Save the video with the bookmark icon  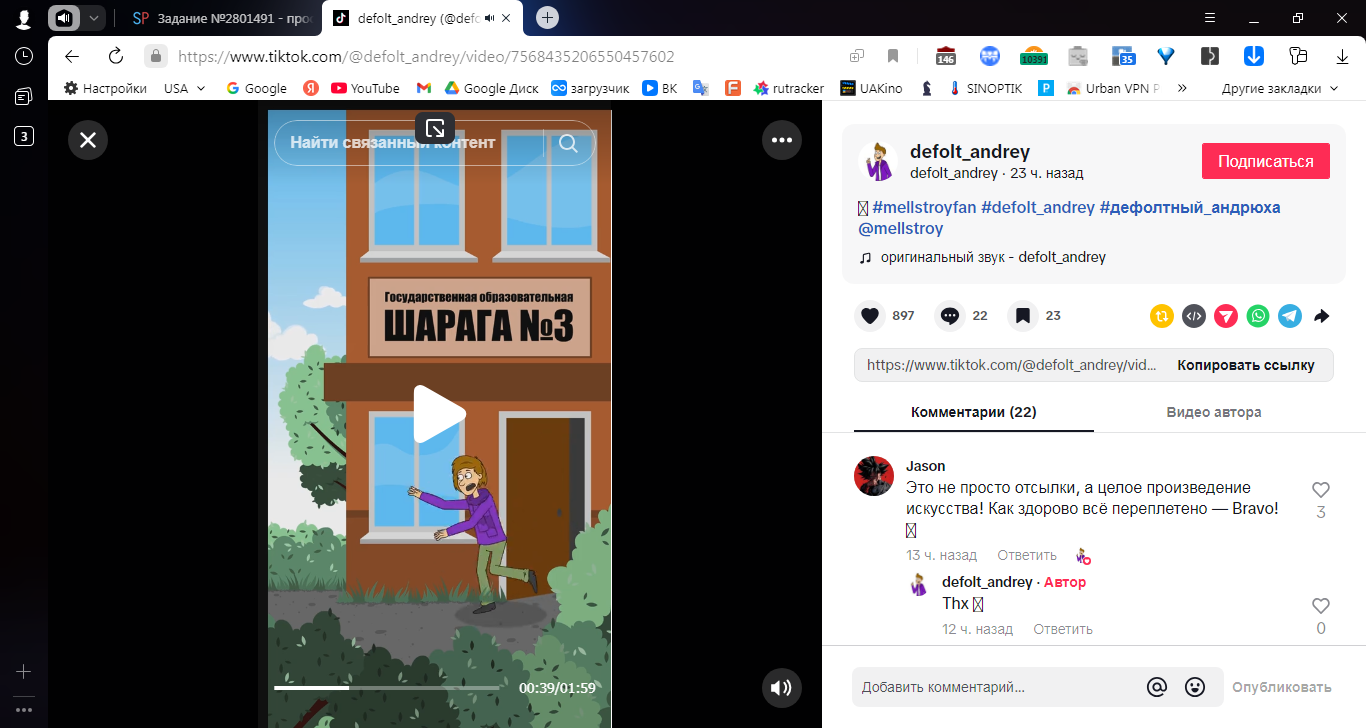click(1022, 316)
